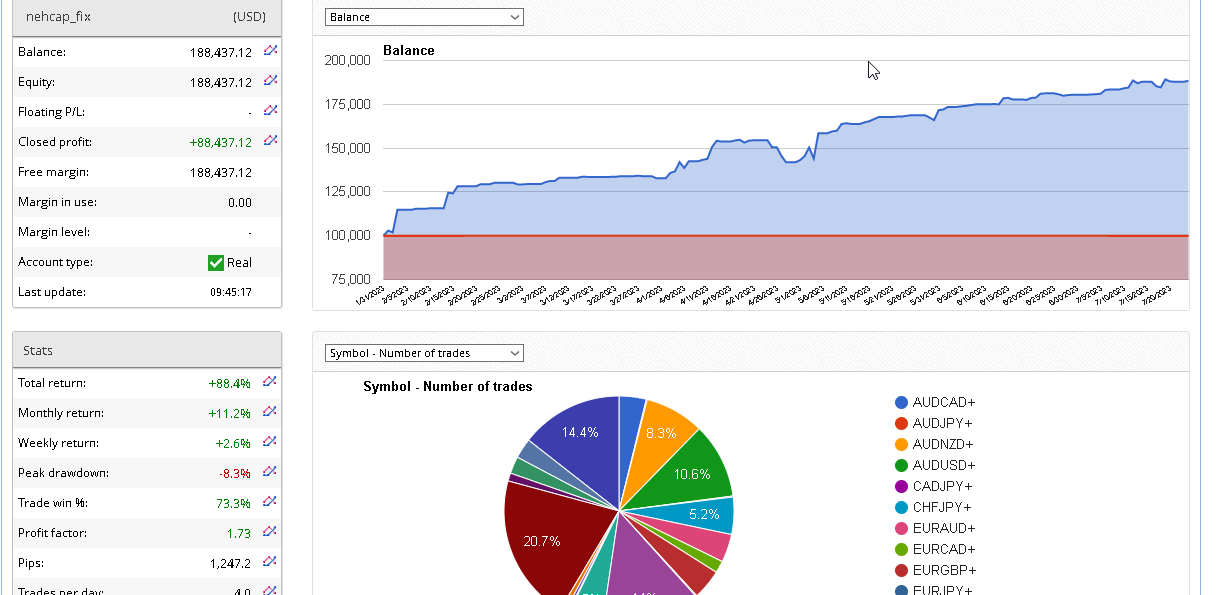The height and width of the screenshot is (595, 1227).
Task: Toggle the AUDUSD+ legend entry
Action: coord(943,465)
